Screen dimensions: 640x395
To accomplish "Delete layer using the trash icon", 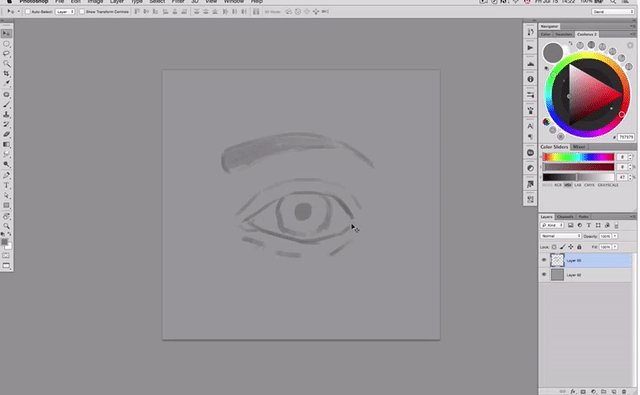I will (624, 391).
